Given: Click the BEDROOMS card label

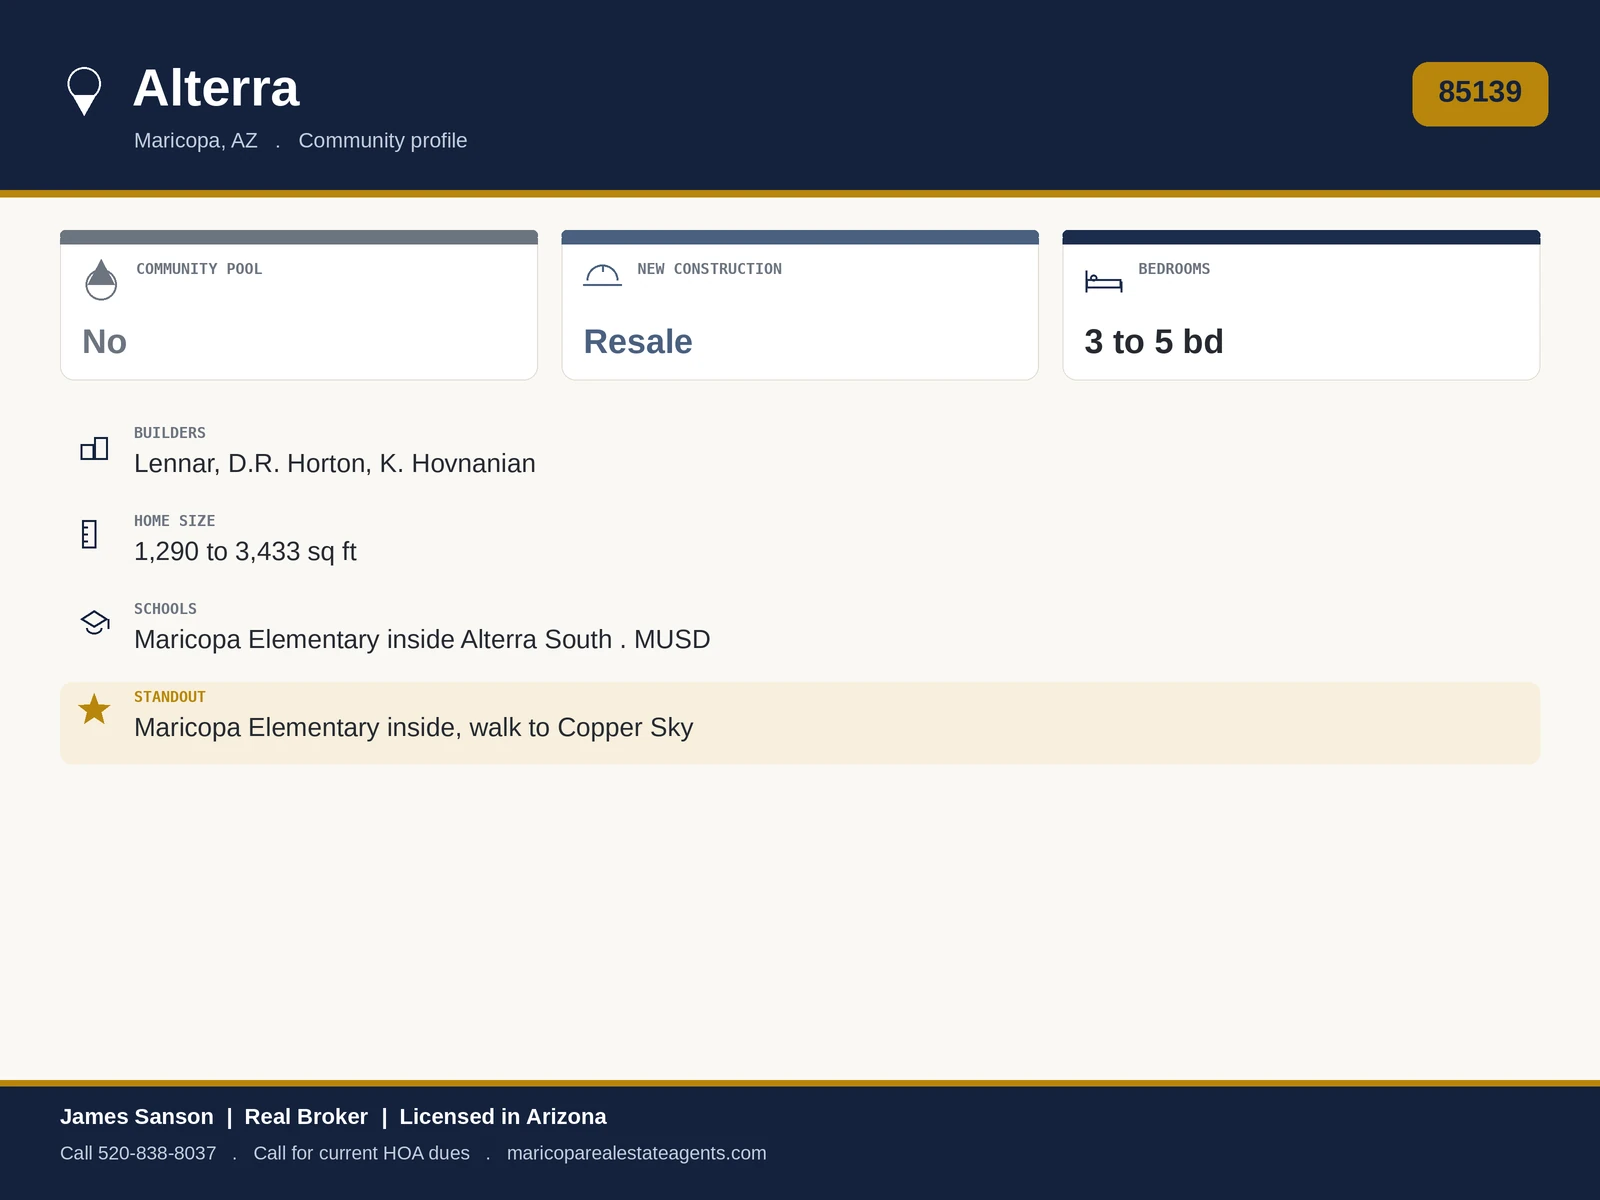Looking at the screenshot, I should (1174, 269).
